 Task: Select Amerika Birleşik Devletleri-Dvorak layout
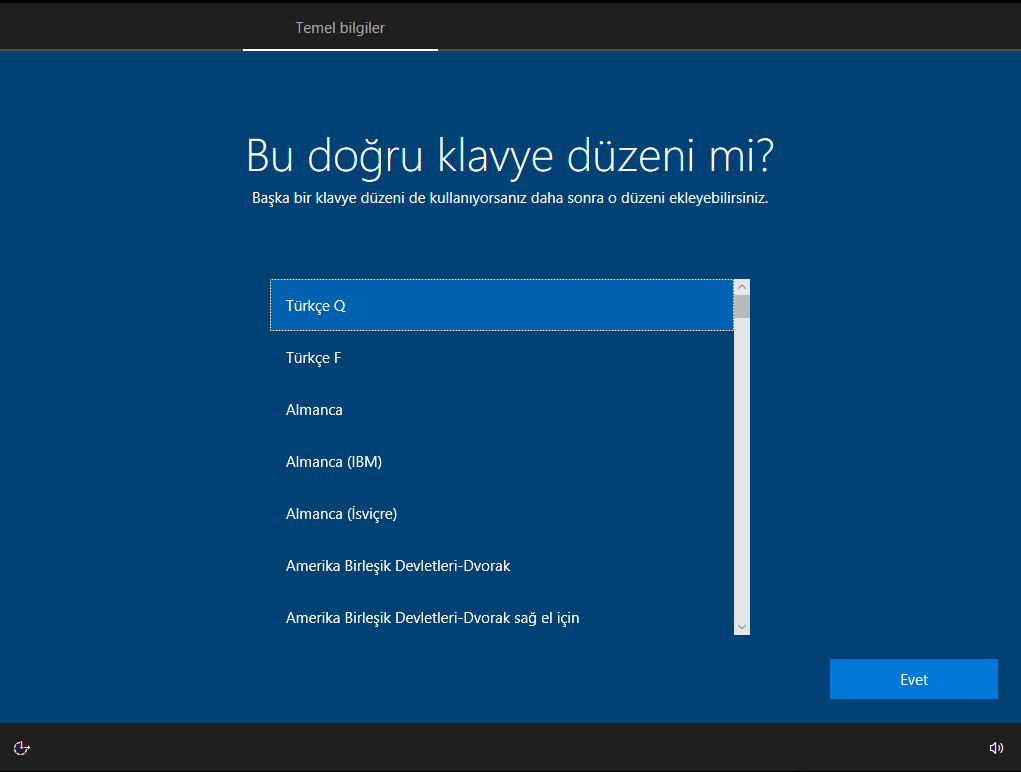pos(501,566)
